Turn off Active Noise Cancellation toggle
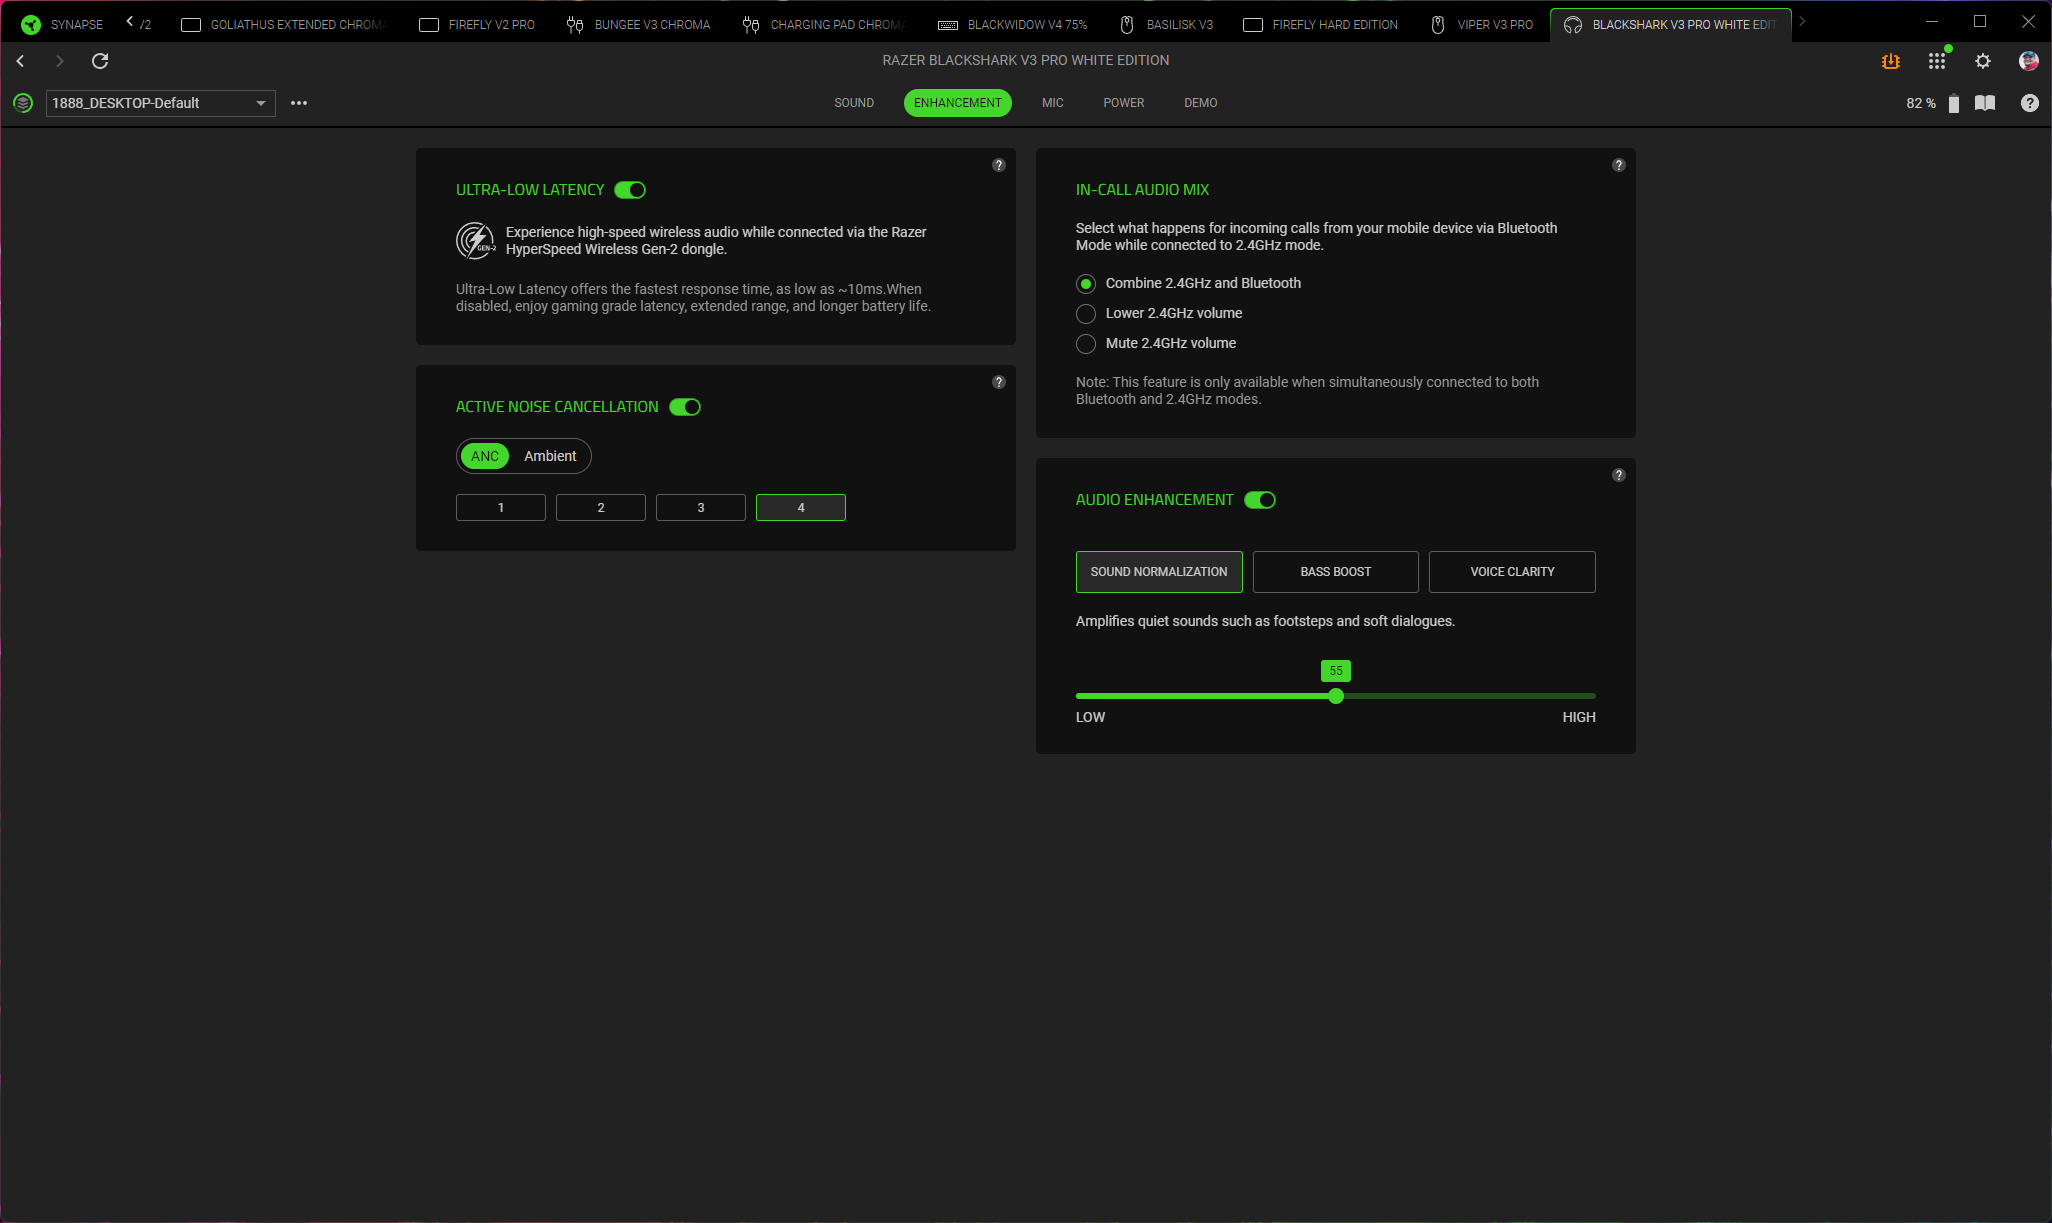Image resolution: width=2052 pixels, height=1223 pixels. click(x=685, y=407)
